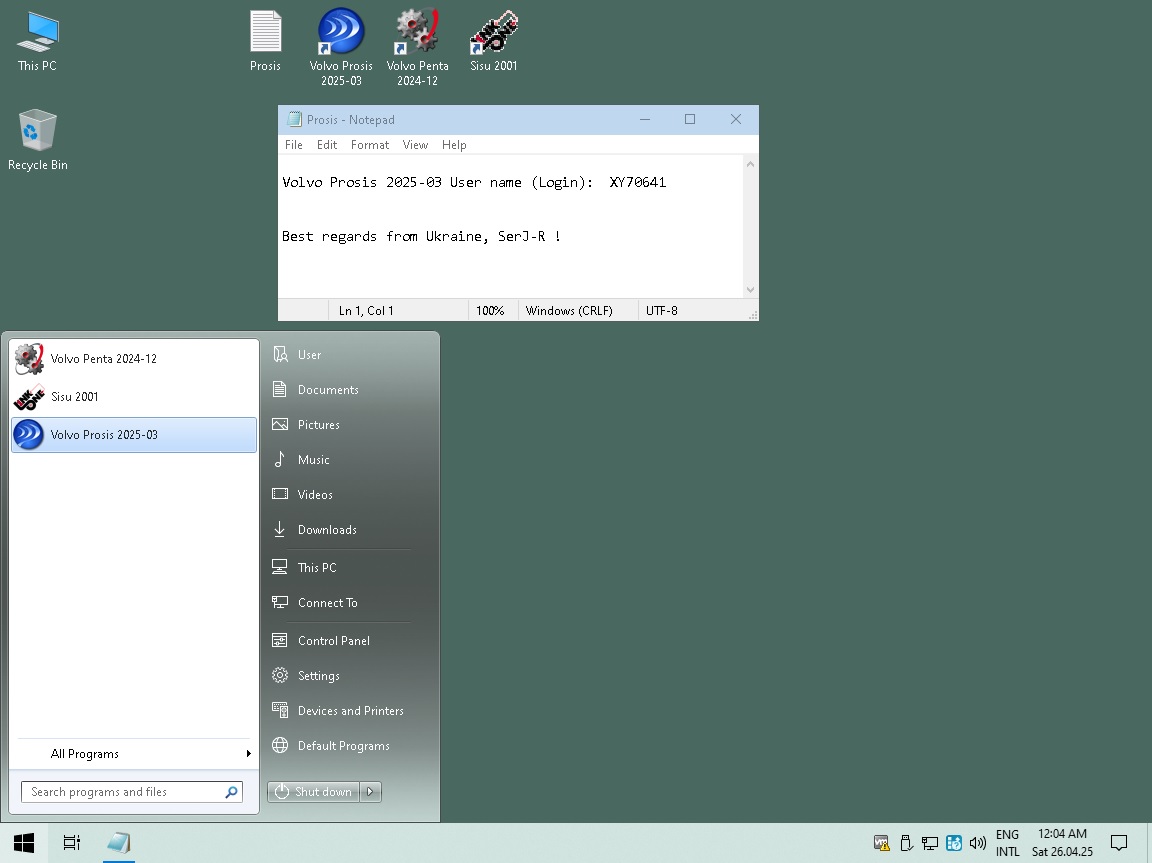Select Volvo Penta 2024-12 desktop shortcut

(x=417, y=48)
